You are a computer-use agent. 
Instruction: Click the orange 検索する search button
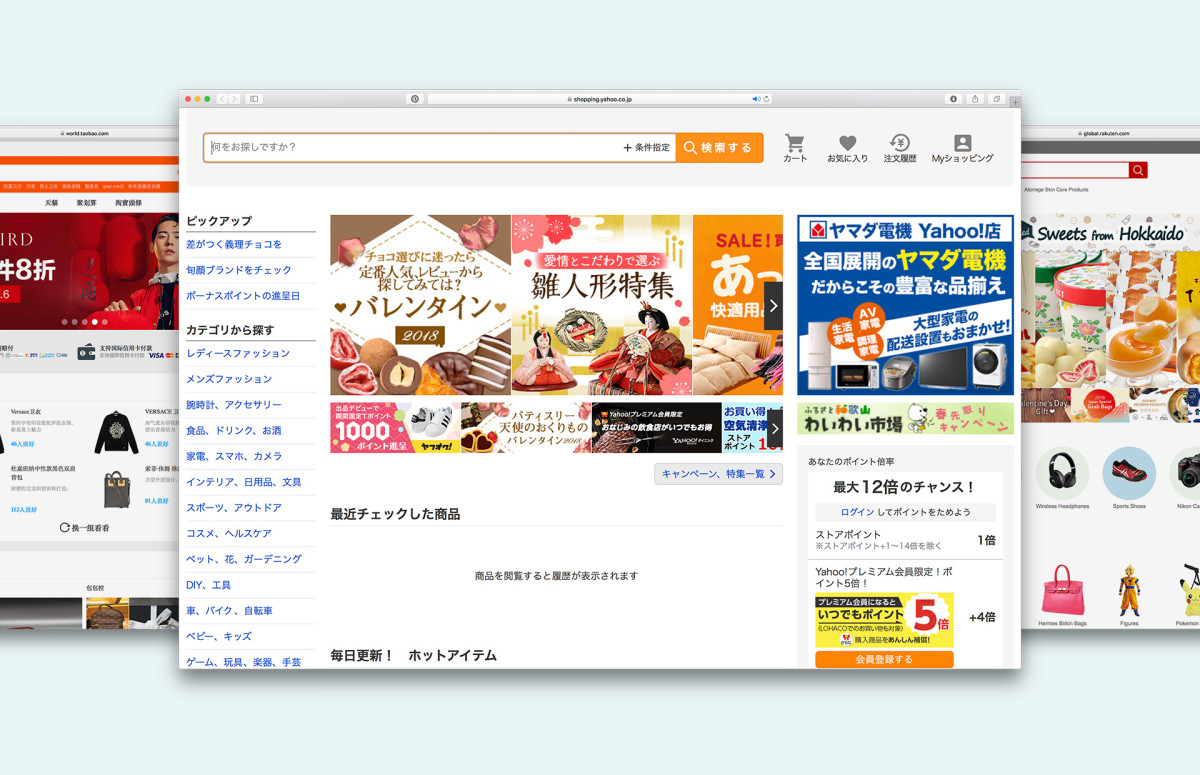pyautogui.click(x=719, y=148)
